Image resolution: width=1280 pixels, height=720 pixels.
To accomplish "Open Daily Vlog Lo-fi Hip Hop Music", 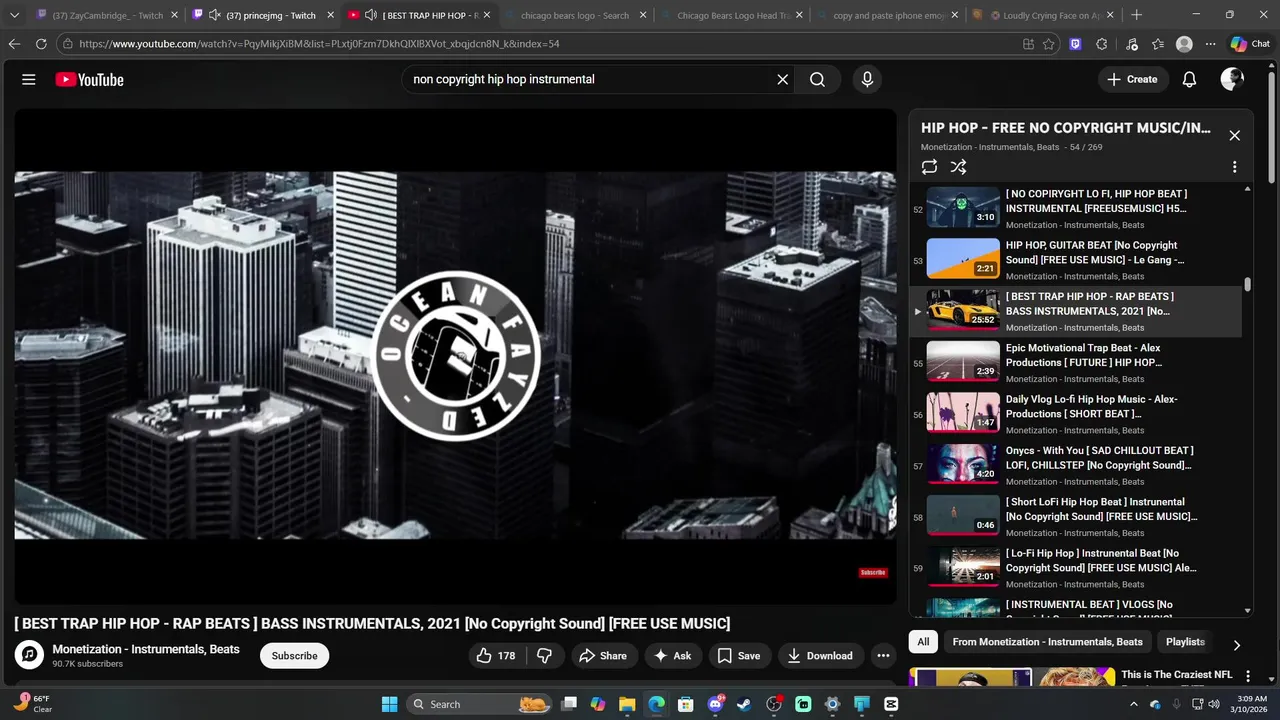I will click(x=1075, y=414).
